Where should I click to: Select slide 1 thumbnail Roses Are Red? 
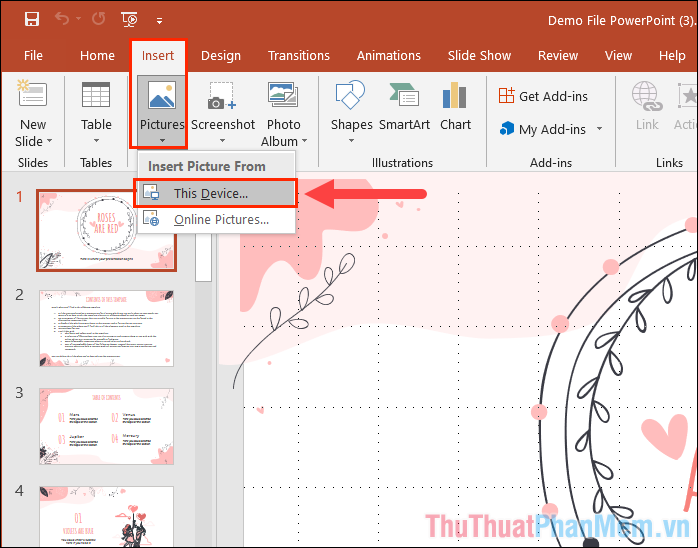pyautogui.click(x=106, y=231)
